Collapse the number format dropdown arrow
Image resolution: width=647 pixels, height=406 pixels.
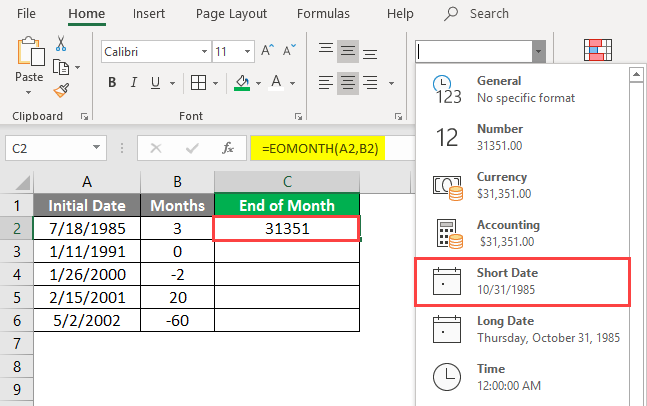click(539, 51)
